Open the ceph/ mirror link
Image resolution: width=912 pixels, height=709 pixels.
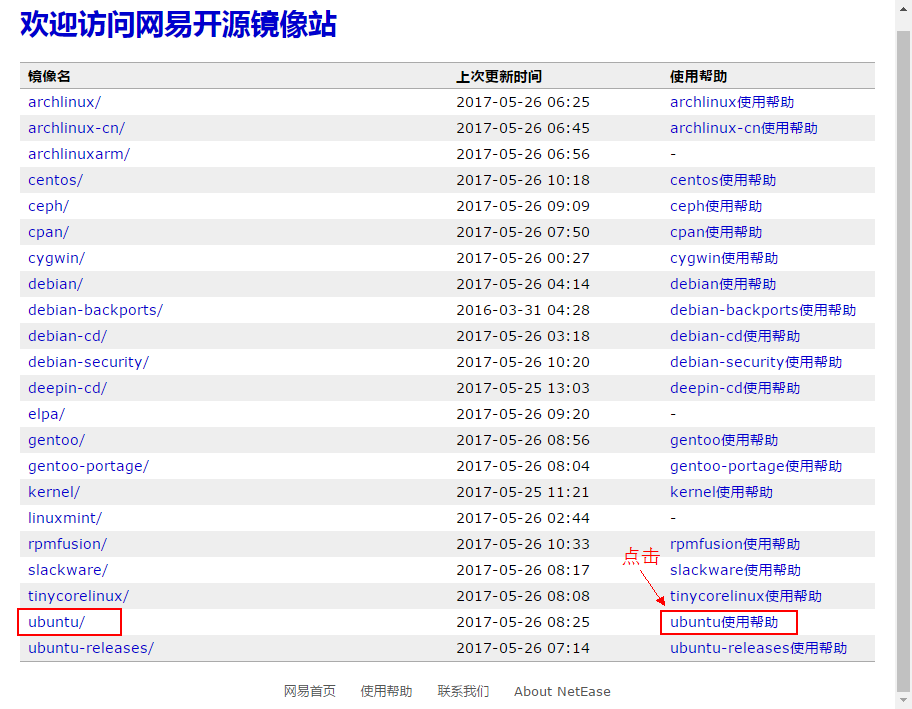pyautogui.click(x=48, y=206)
